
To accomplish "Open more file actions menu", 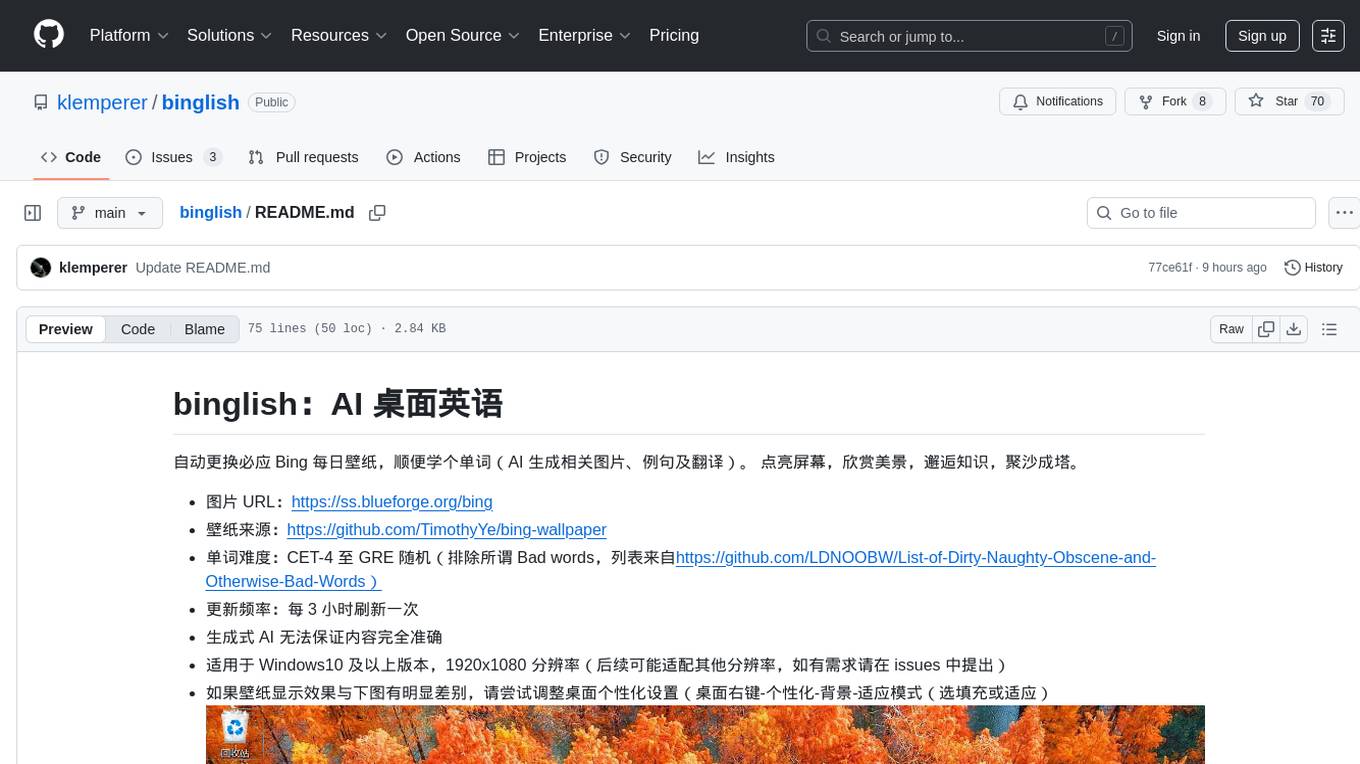I will [x=1345, y=213].
